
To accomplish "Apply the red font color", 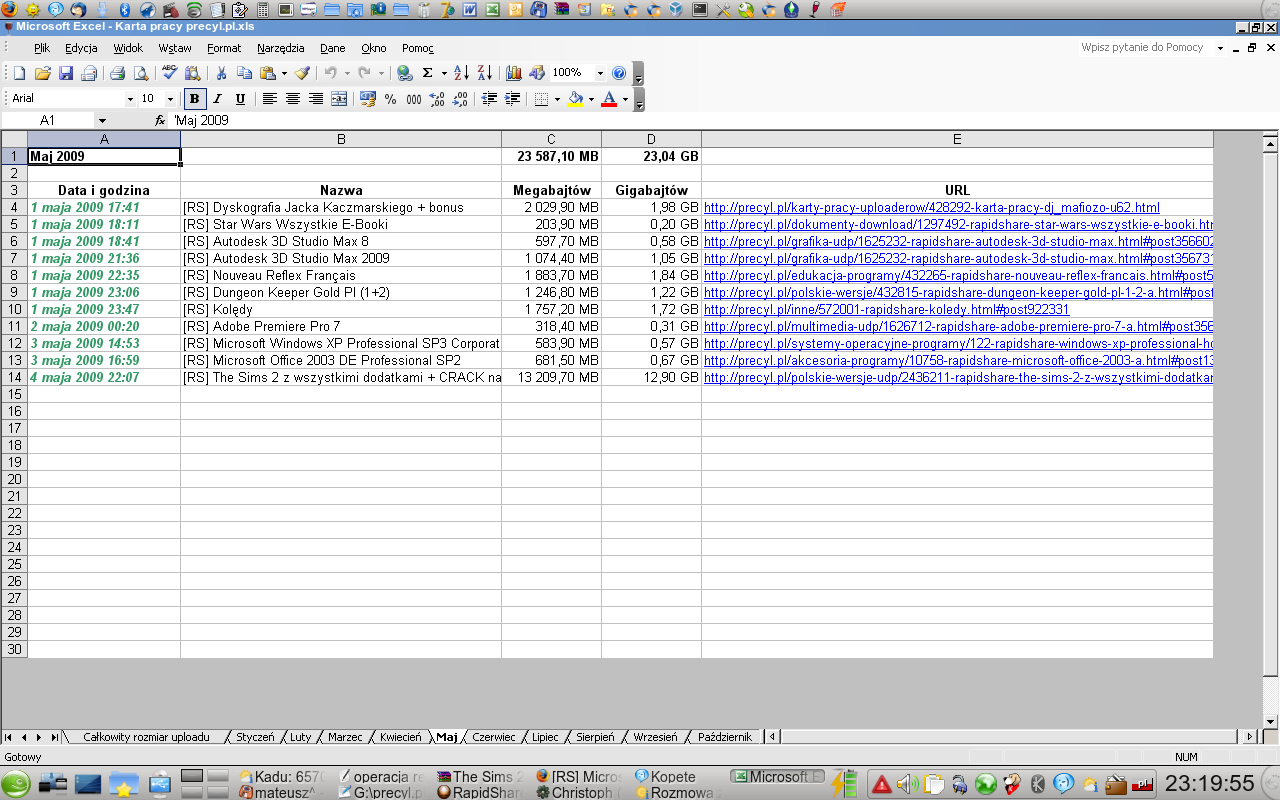I will click(609, 99).
